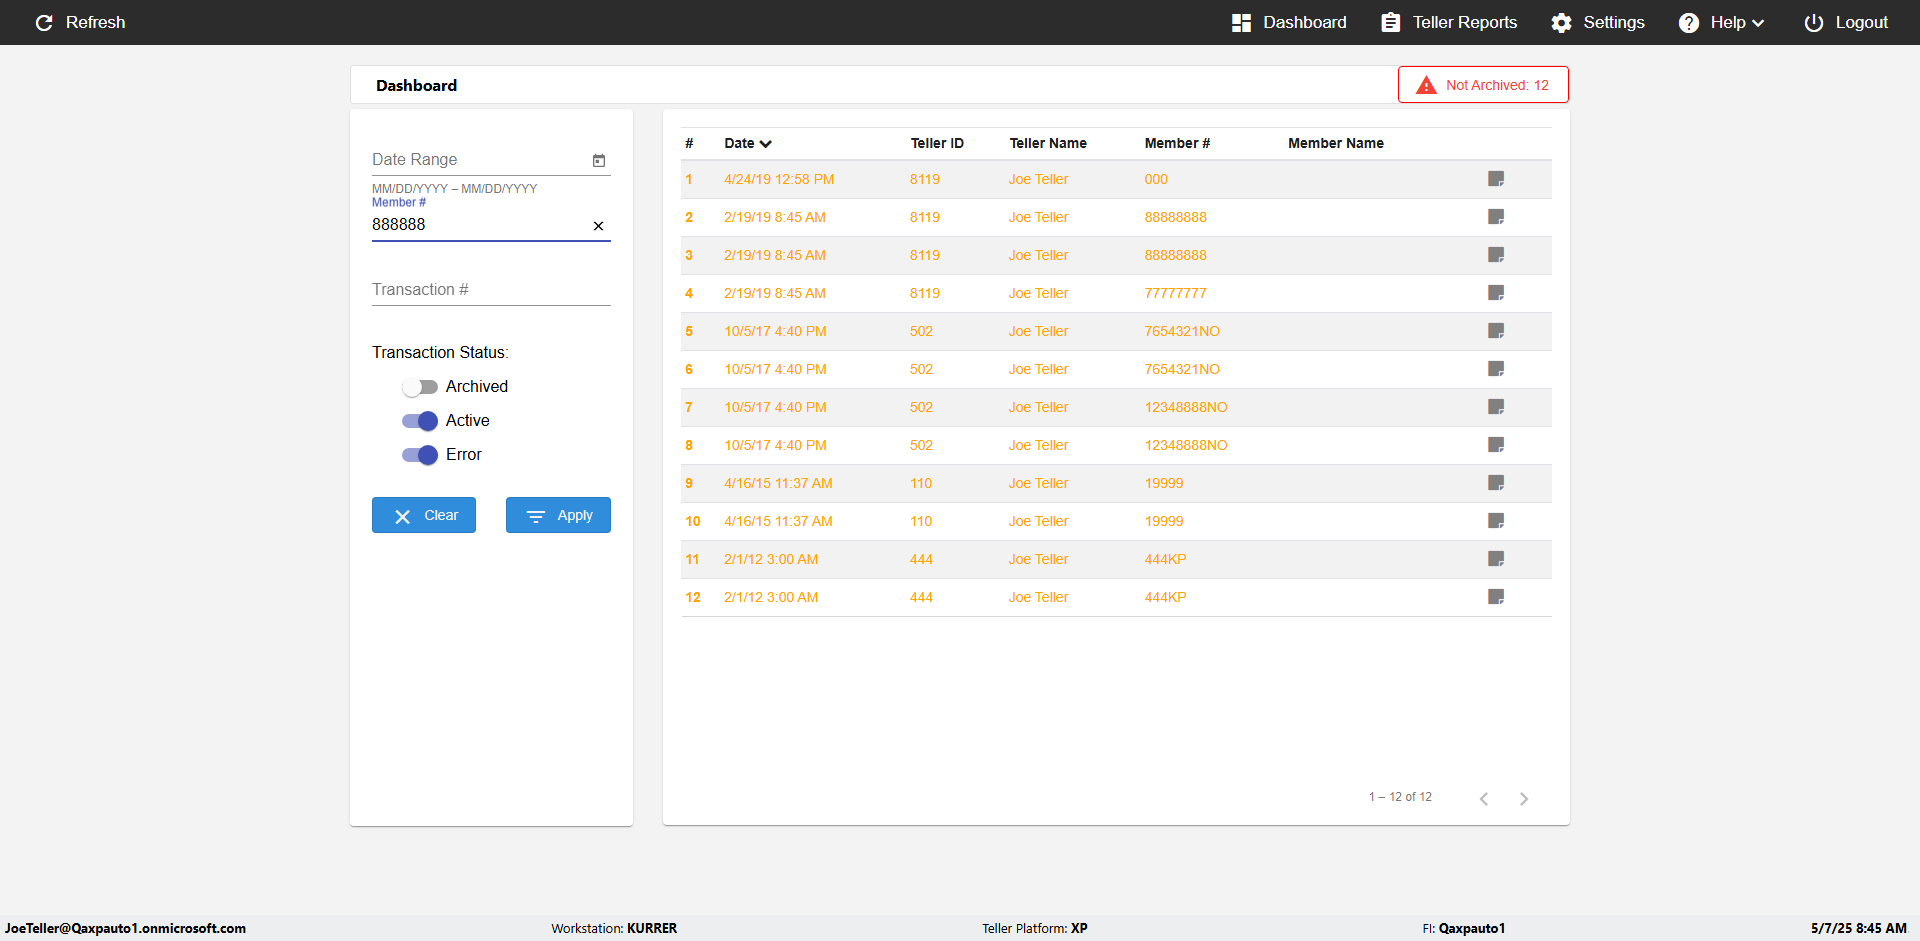The width and height of the screenshot is (1920, 941).
Task: Open the note icon for row 12
Action: point(1496,597)
